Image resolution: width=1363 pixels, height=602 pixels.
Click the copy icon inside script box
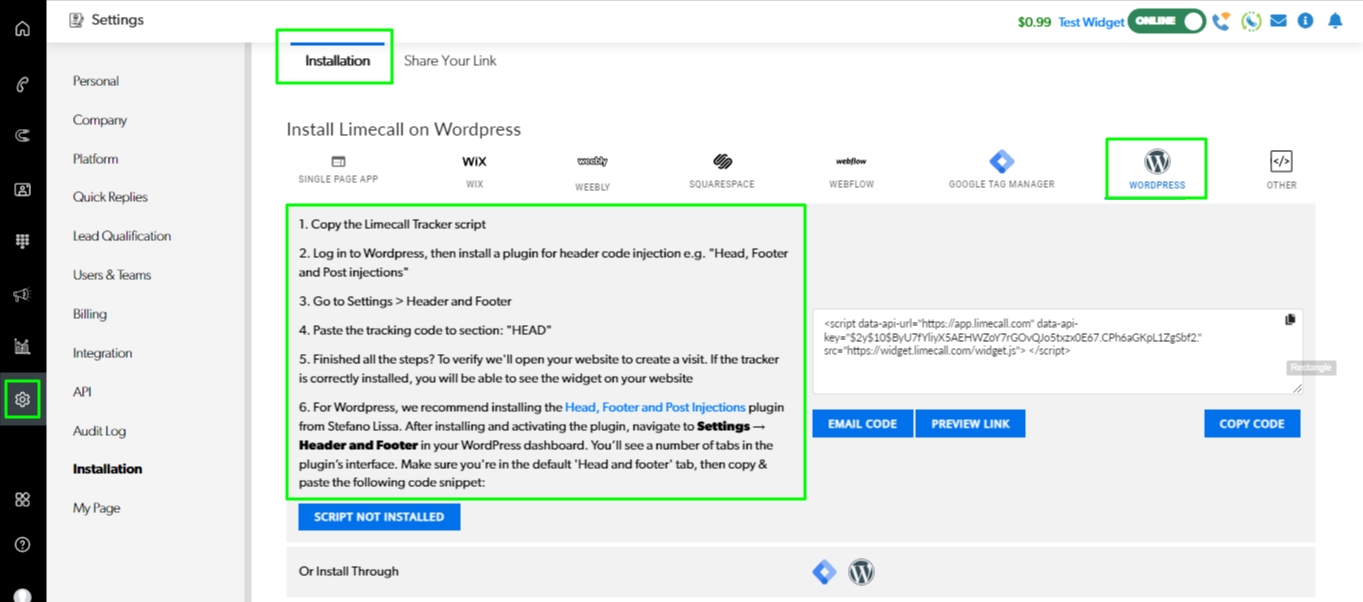(1290, 320)
